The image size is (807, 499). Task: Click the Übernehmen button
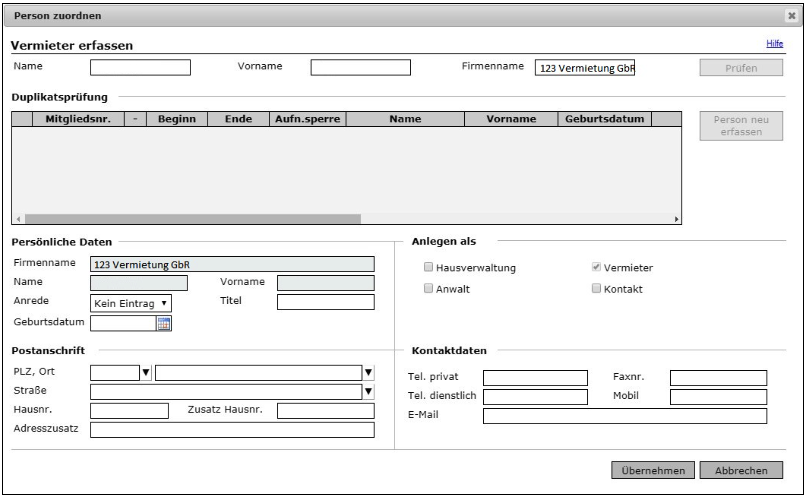(x=651, y=470)
